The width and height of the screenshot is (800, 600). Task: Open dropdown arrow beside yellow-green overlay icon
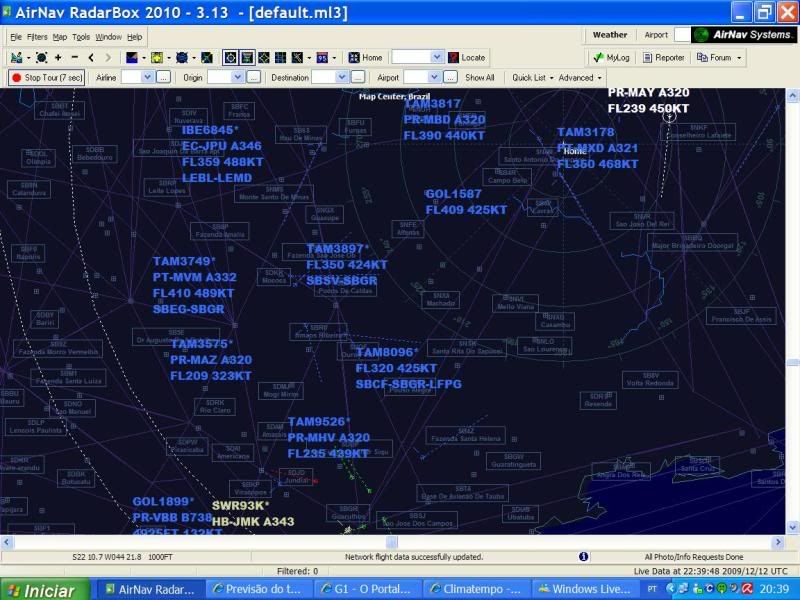tap(169, 58)
